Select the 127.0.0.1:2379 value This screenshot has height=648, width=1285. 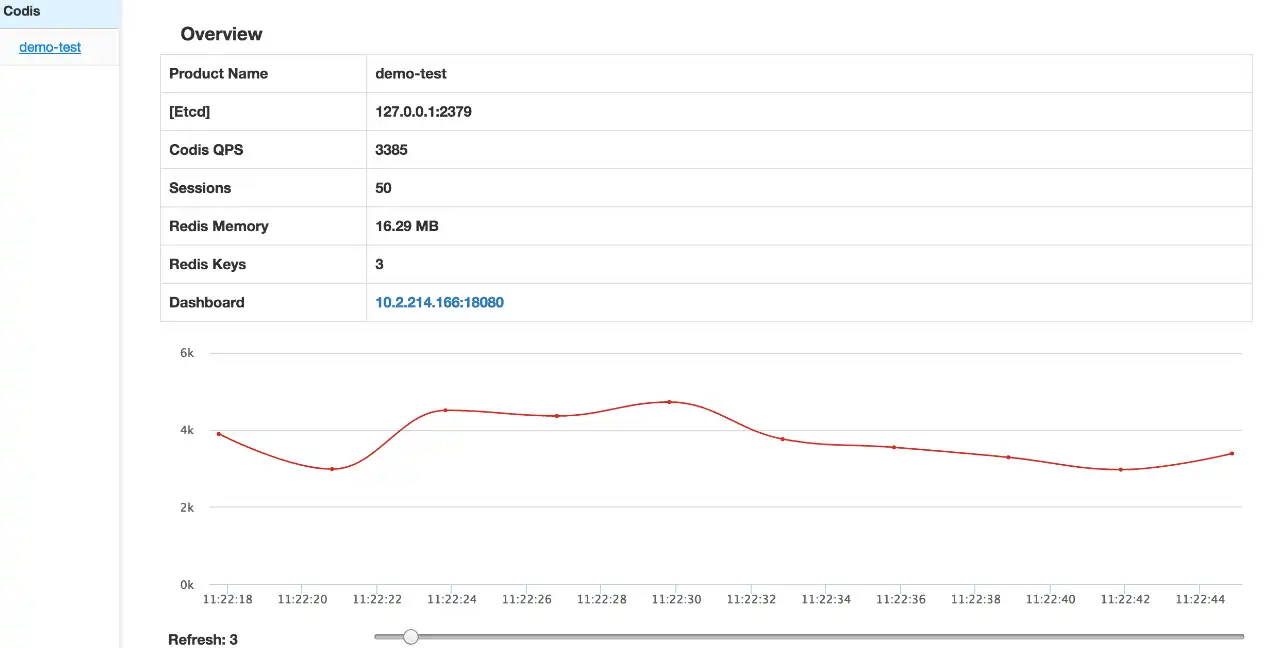pyautogui.click(x=423, y=112)
